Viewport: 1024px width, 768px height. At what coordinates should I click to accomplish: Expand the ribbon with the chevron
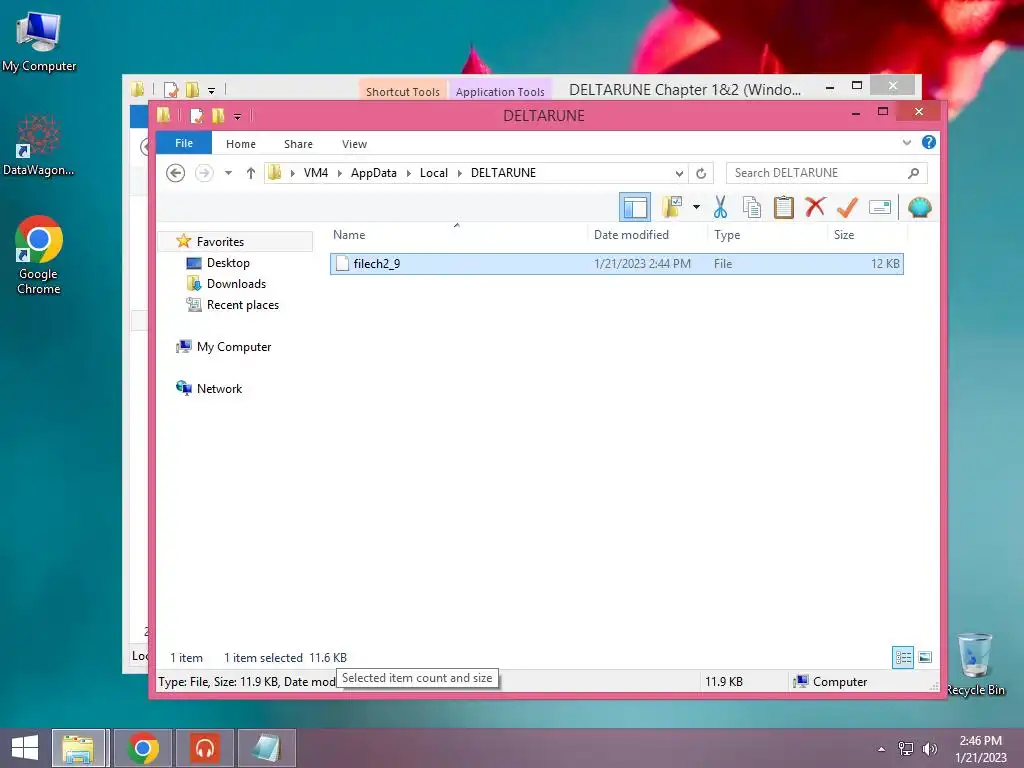[906, 142]
